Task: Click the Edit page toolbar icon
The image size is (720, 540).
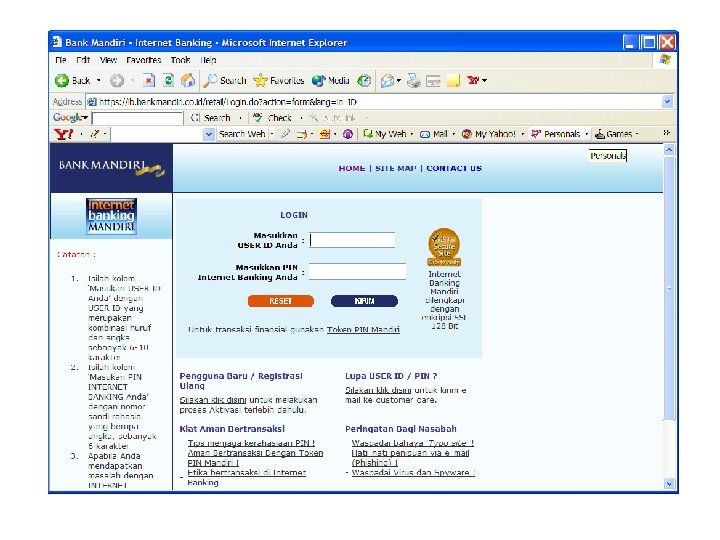Action: point(433,81)
